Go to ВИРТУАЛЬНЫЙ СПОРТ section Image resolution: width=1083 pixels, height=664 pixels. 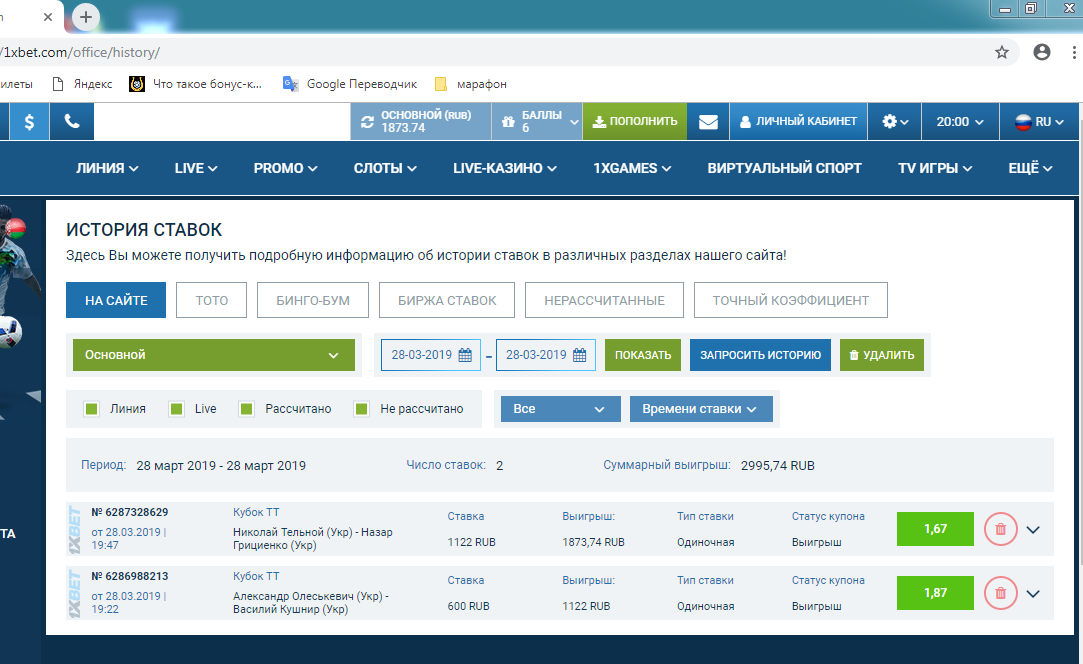point(785,168)
